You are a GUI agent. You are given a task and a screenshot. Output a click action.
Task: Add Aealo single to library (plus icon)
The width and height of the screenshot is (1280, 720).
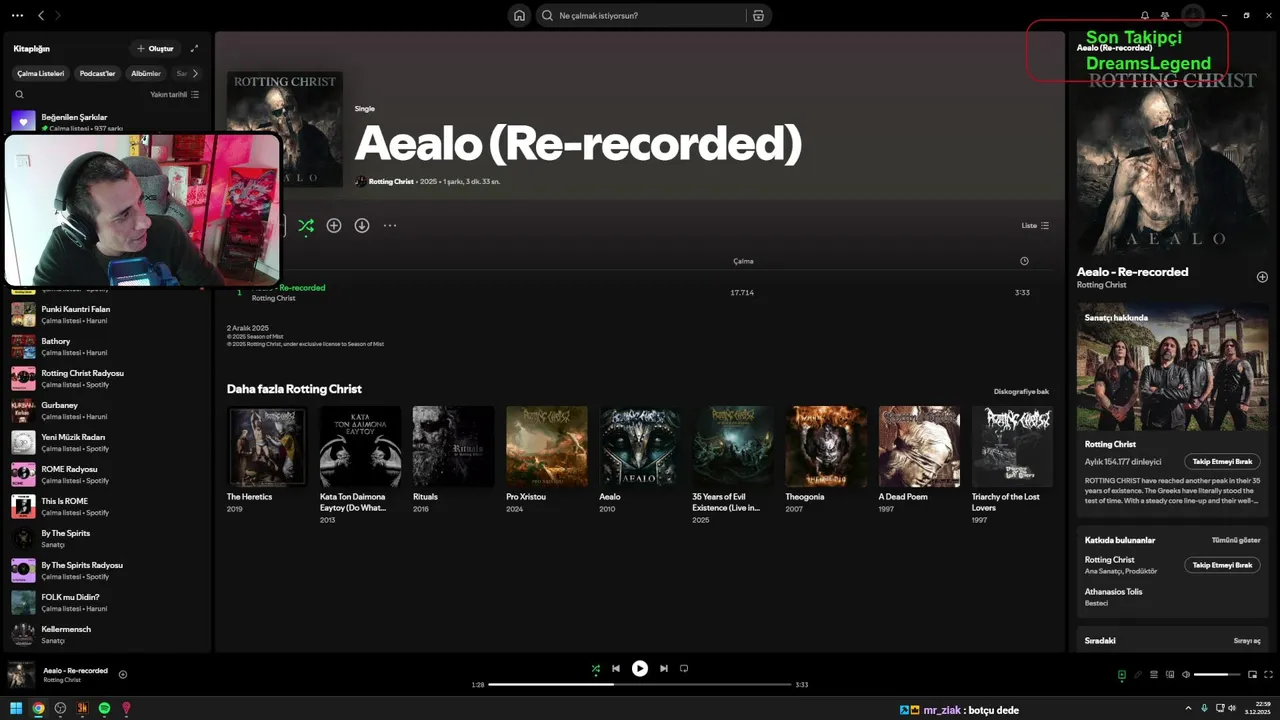pos(334,226)
